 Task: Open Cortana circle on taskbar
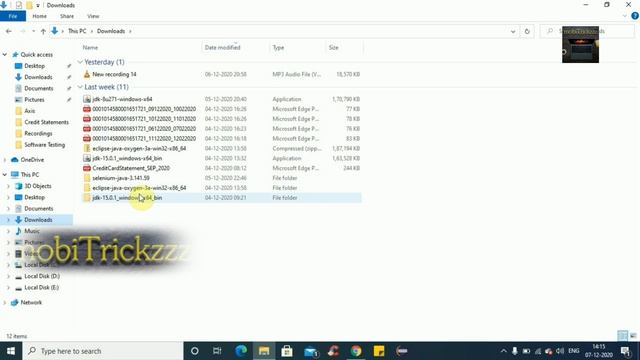pyautogui.click(x=195, y=351)
